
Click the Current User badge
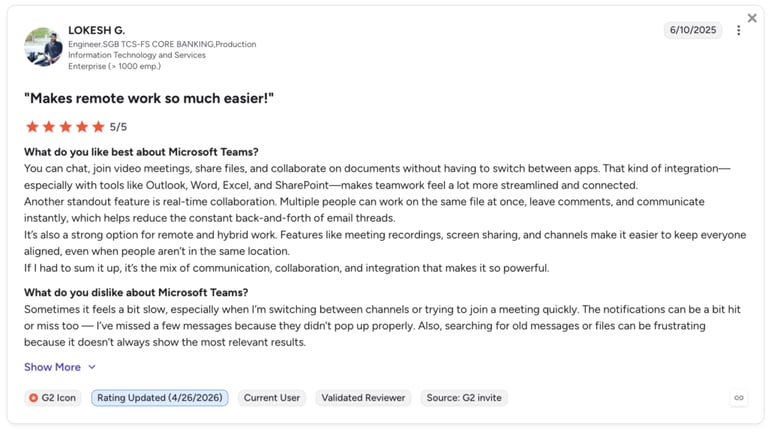[x=272, y=398]
